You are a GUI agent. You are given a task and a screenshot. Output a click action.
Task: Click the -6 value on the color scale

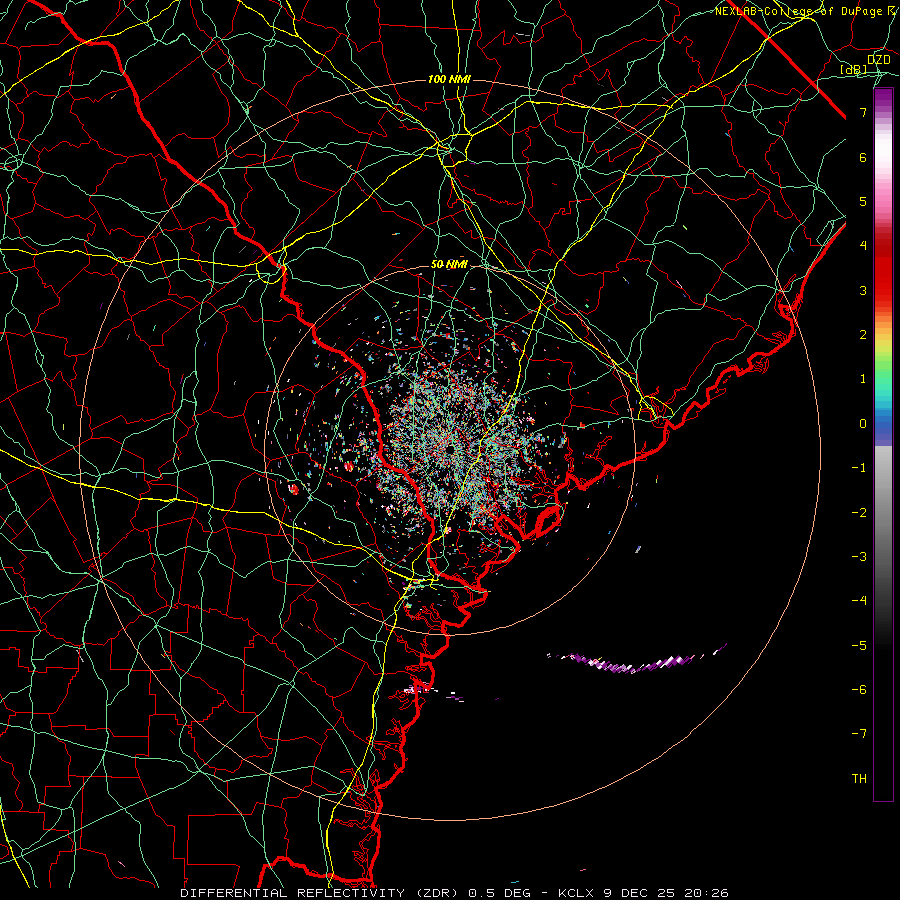click(x=859, y=690)
